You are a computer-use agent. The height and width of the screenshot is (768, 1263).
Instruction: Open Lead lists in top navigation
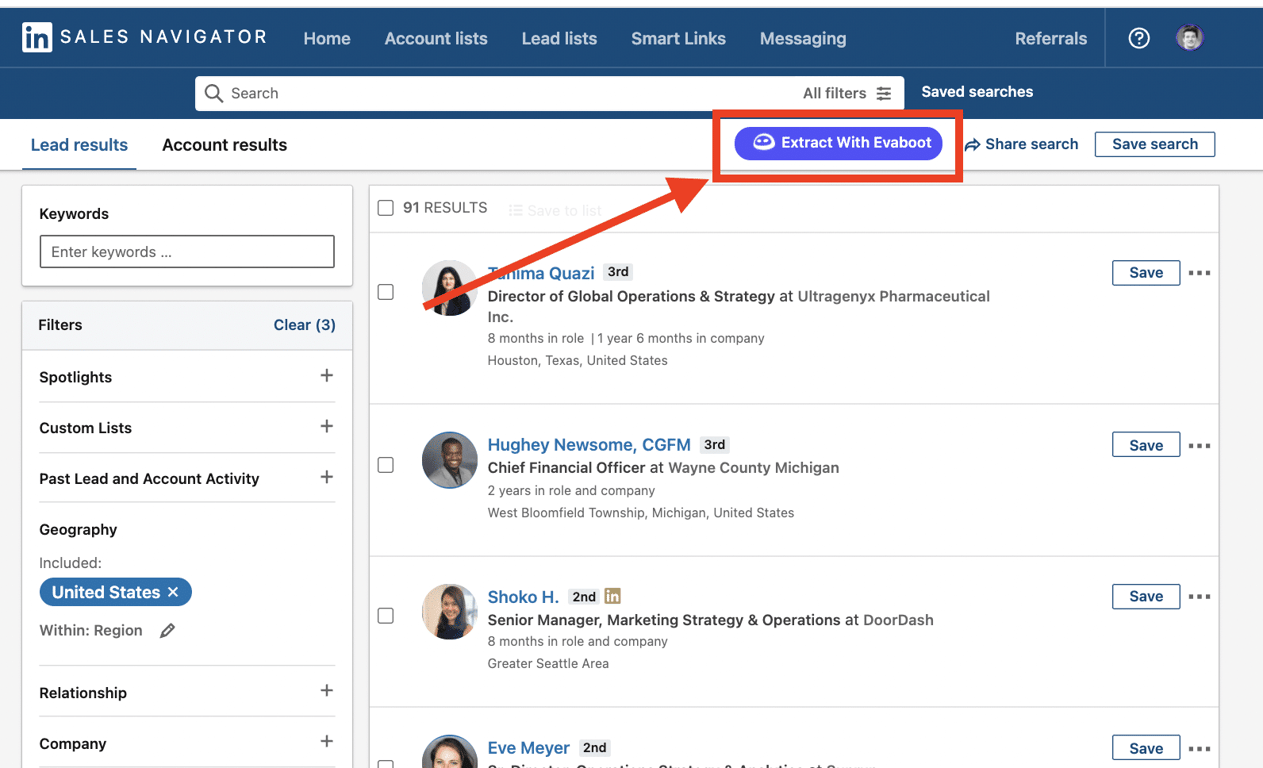click(559, 39)
